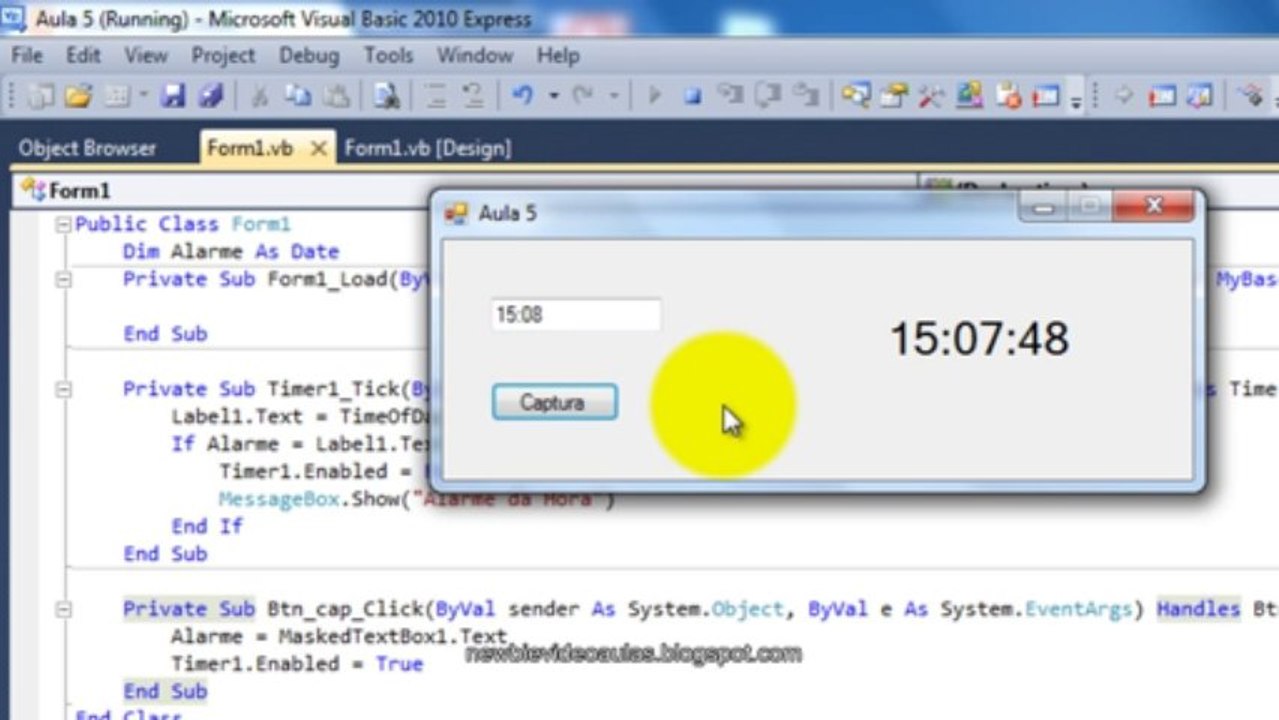This screenshot has height=720, width=1279.
Task: Click the Start Debugging play icon
Action: [x=655, y=96]
